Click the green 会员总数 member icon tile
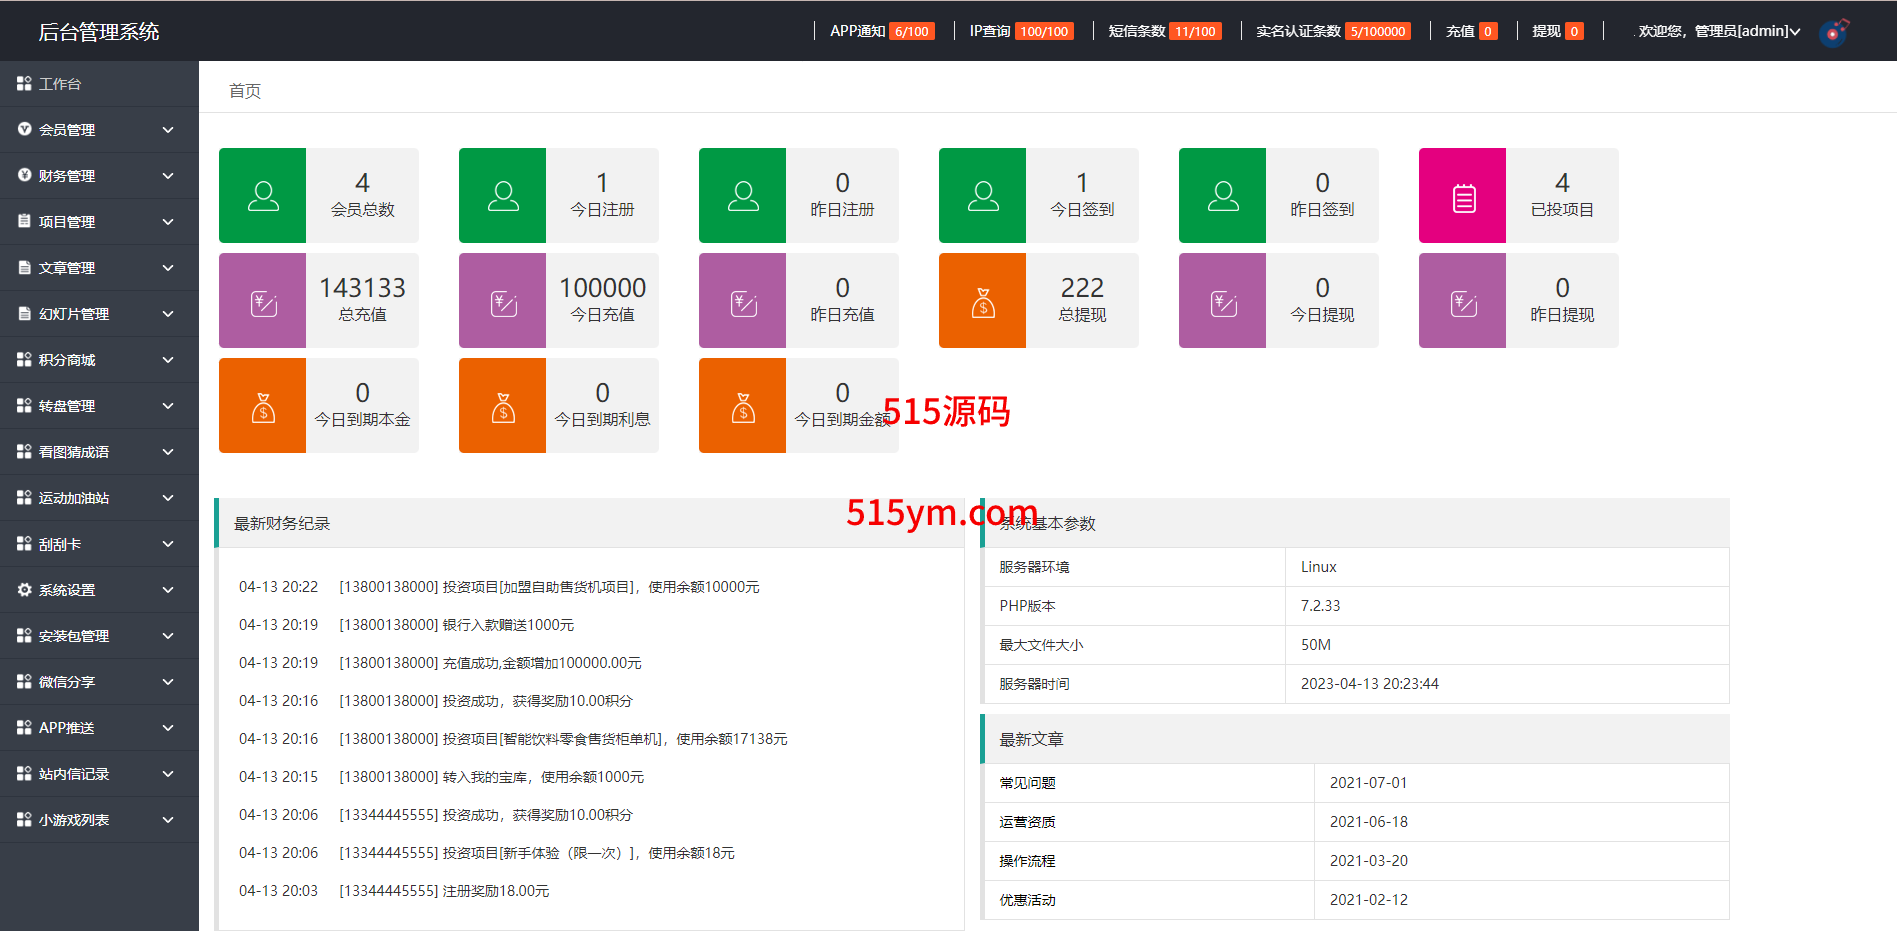The height and width of the screenshot is (931, 1897). click(x=262, y=196)
